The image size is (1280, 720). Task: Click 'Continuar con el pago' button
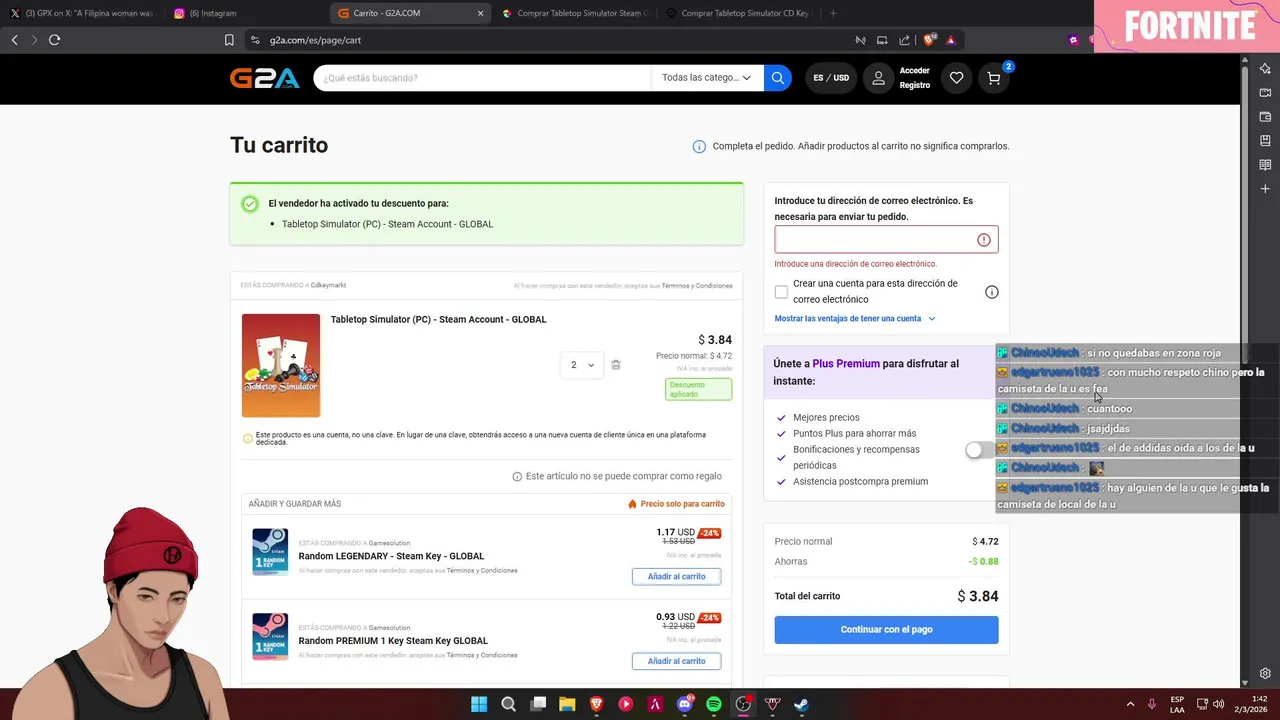(886, 630)
